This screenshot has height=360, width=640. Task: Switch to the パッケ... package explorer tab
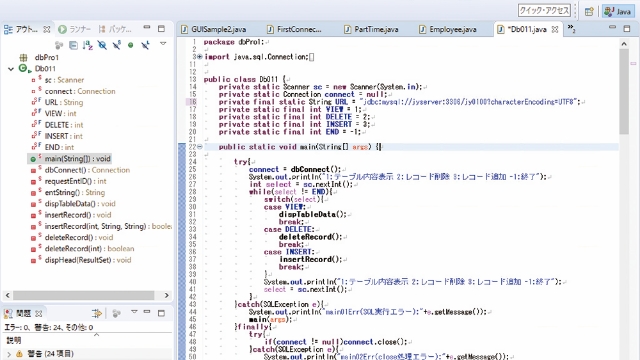[x=115, y=29]
